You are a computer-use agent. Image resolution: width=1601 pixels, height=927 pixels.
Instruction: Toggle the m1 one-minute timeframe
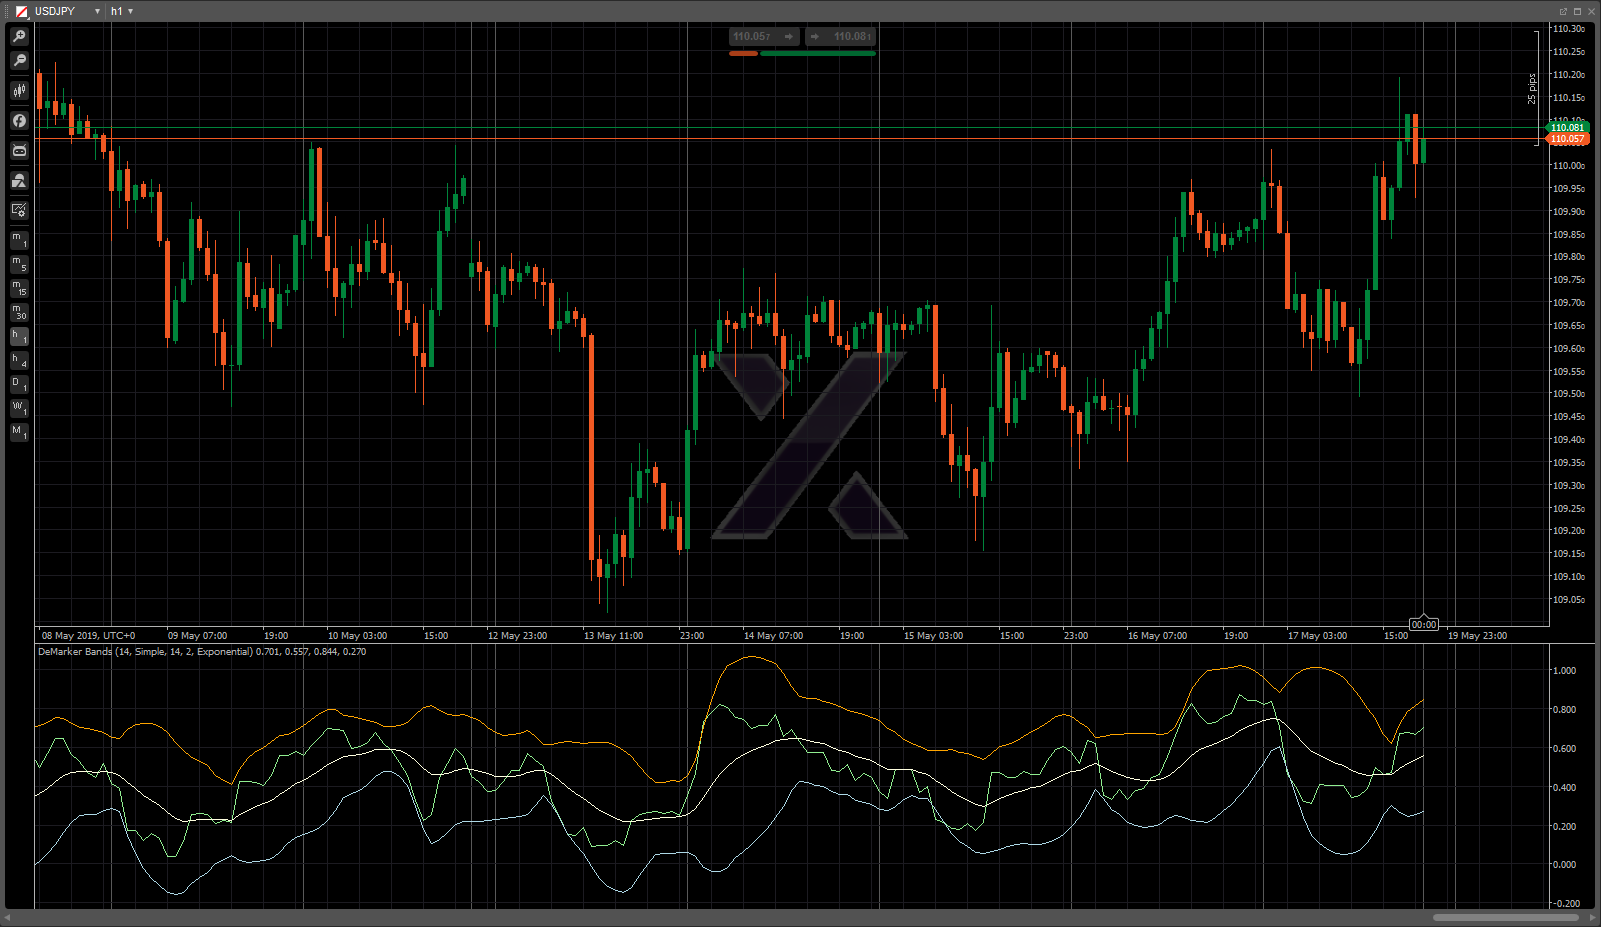click(19, 240)
